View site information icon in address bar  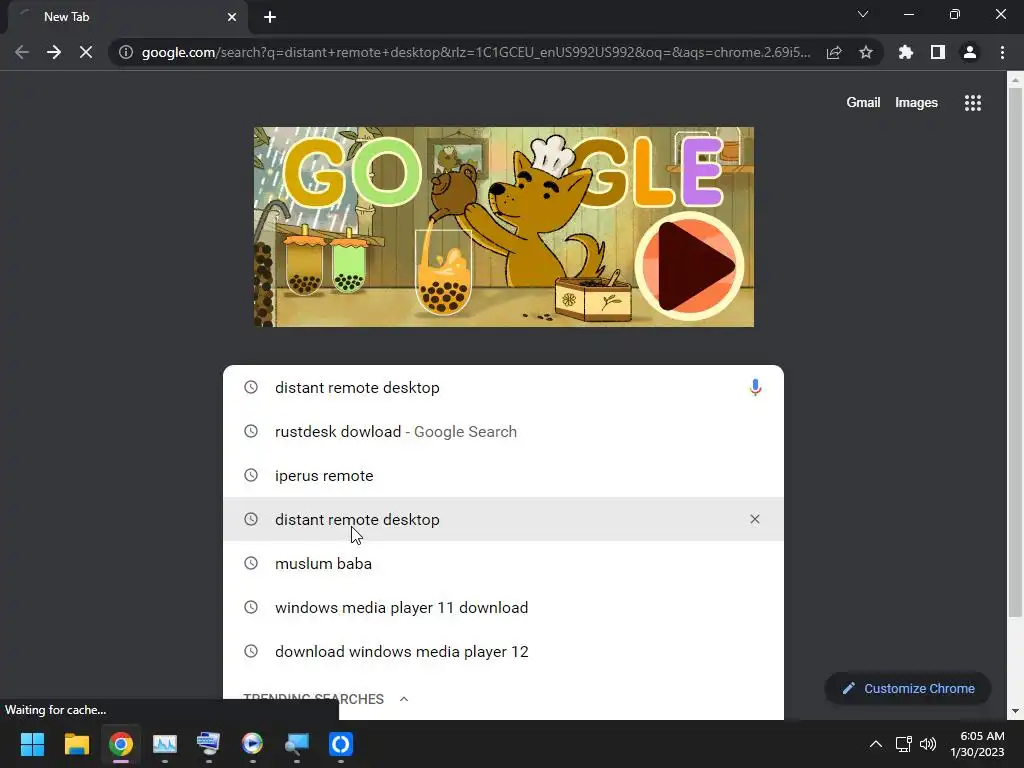pos(126,52)
